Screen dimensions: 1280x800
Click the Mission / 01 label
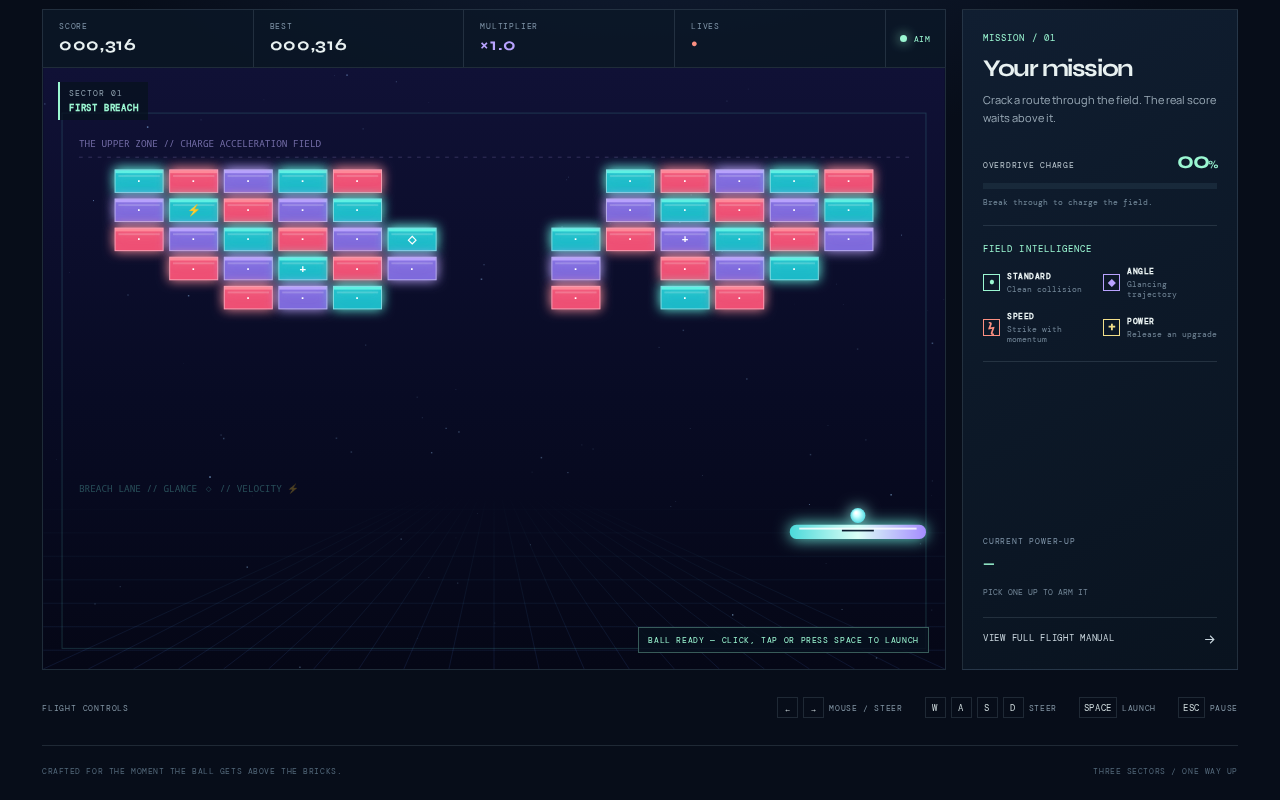click(1019, 38)
